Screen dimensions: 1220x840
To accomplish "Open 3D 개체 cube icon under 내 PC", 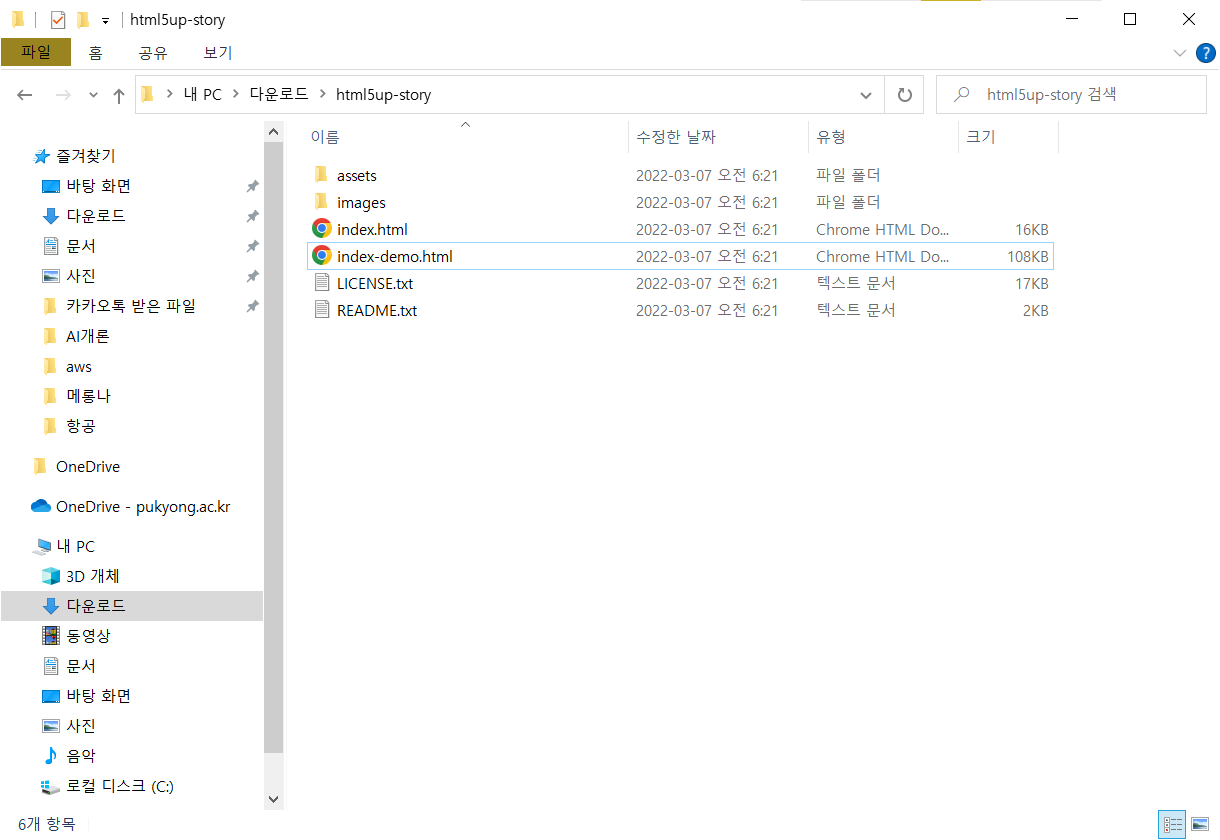I will click(x=51, y=576).
